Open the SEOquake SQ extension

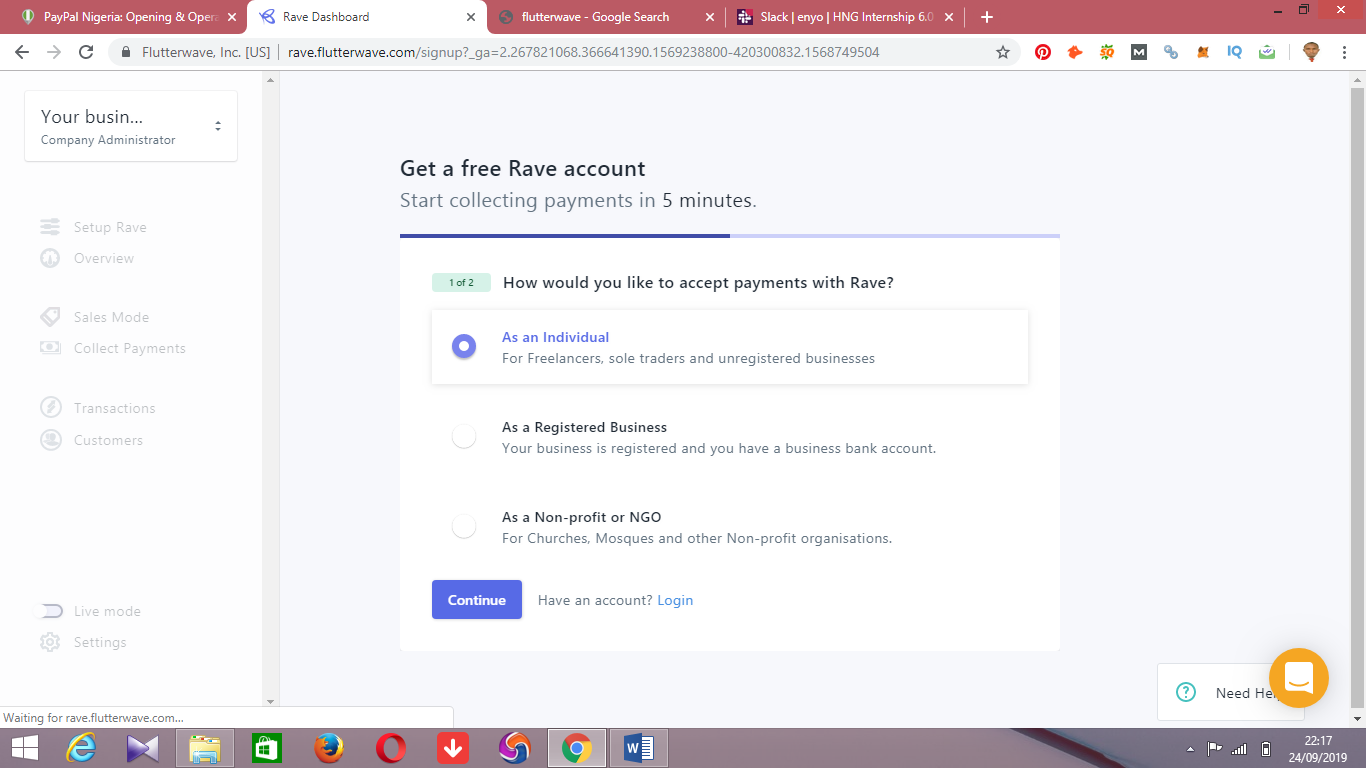click(x=1107, y=52)
